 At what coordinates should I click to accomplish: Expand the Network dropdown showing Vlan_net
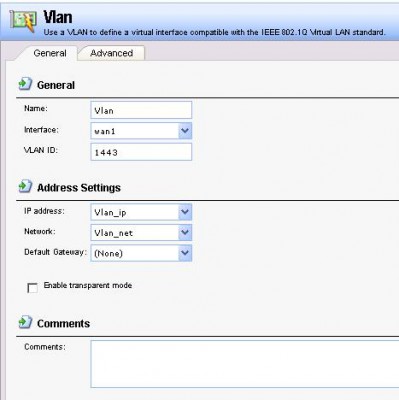click(x=141, y=233)
